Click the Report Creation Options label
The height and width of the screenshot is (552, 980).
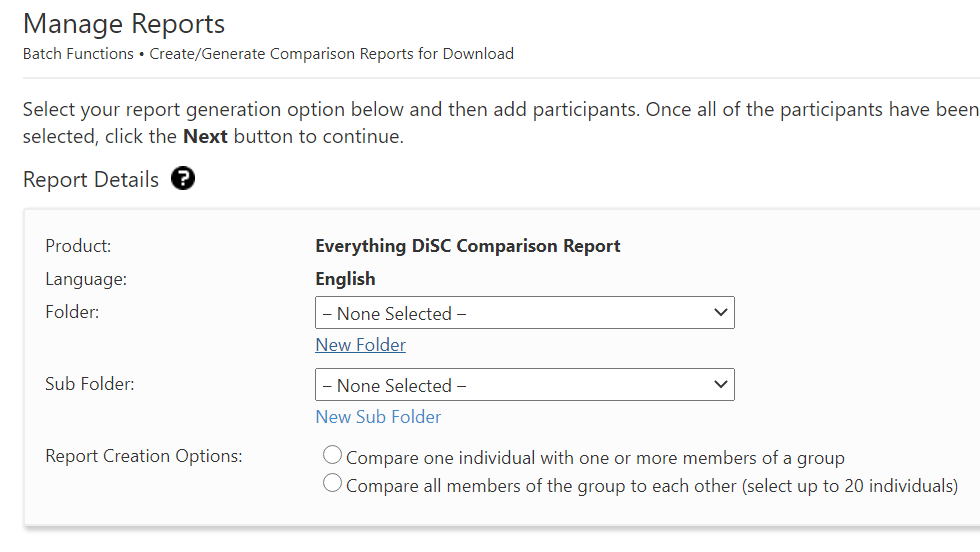coord(144,456)
